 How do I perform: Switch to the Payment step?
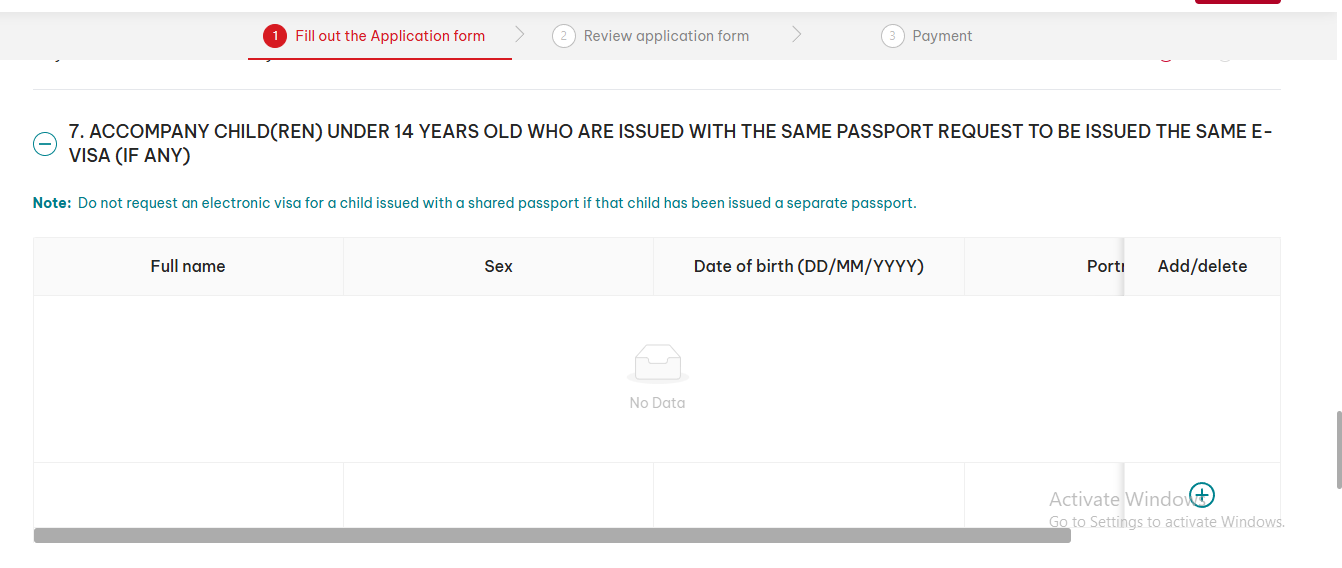tap(942, 36)
